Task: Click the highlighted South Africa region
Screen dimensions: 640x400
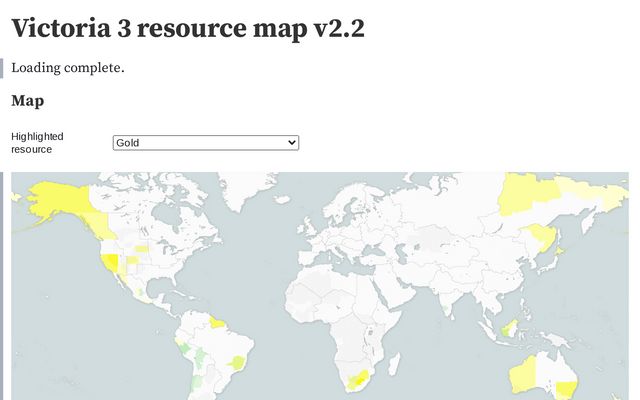Action: click(x=357, y=381)
